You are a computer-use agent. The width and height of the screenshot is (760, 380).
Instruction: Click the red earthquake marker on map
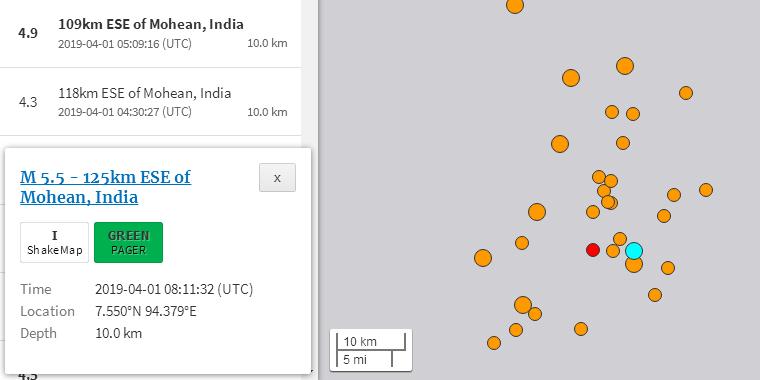(x=593, y=250)
